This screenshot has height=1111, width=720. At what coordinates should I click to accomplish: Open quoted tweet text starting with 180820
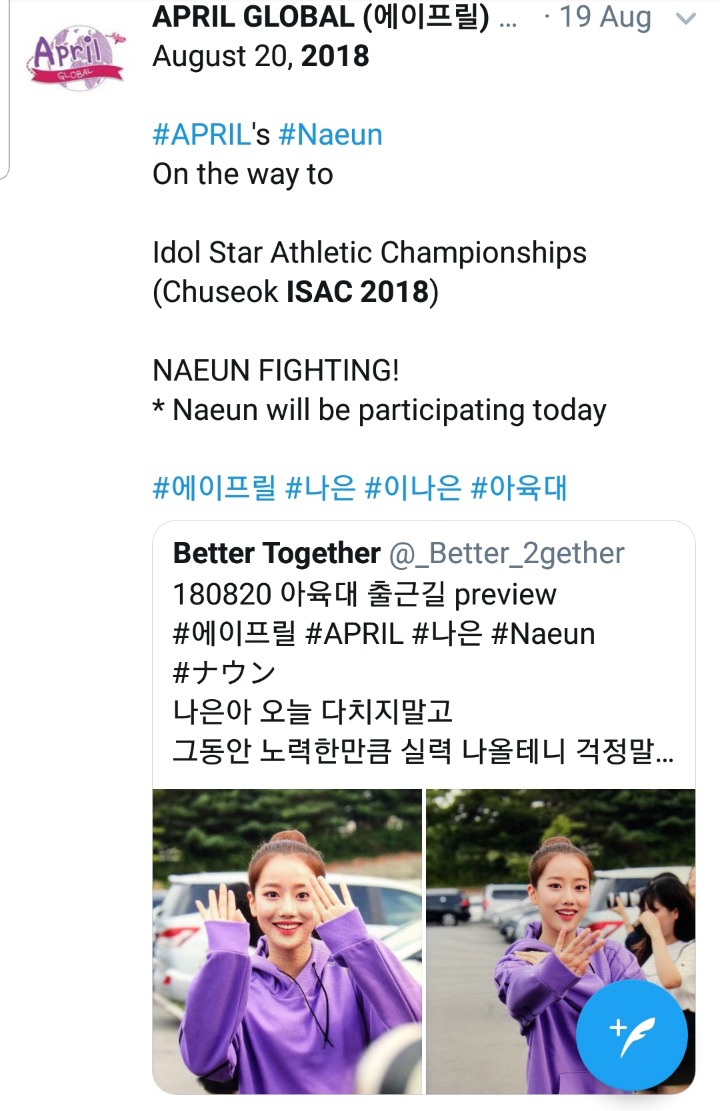[364, 594]
